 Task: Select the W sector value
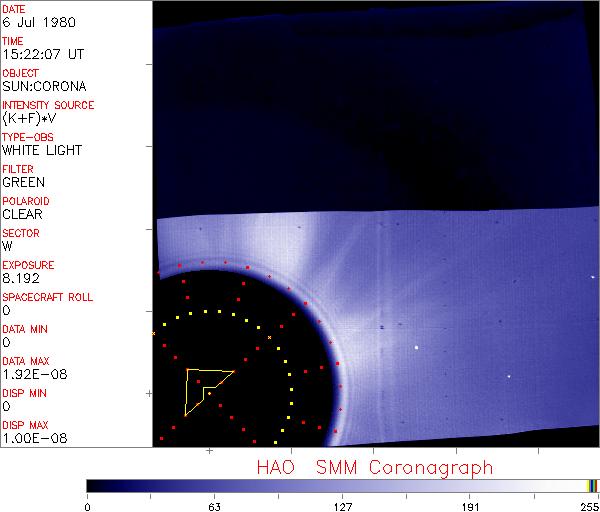point(7,246)
